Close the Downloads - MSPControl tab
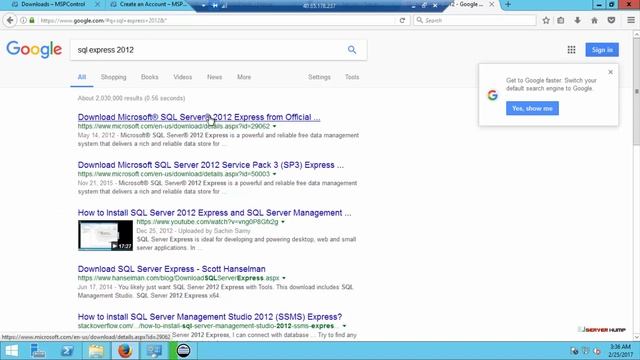Viewport: 640px width, 360px height. point(97,4)
